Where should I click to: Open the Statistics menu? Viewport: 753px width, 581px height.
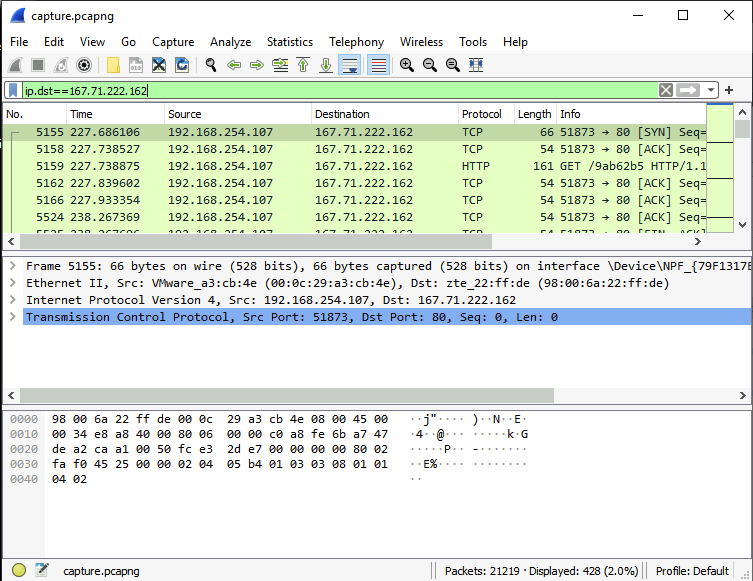click(290, 42)
